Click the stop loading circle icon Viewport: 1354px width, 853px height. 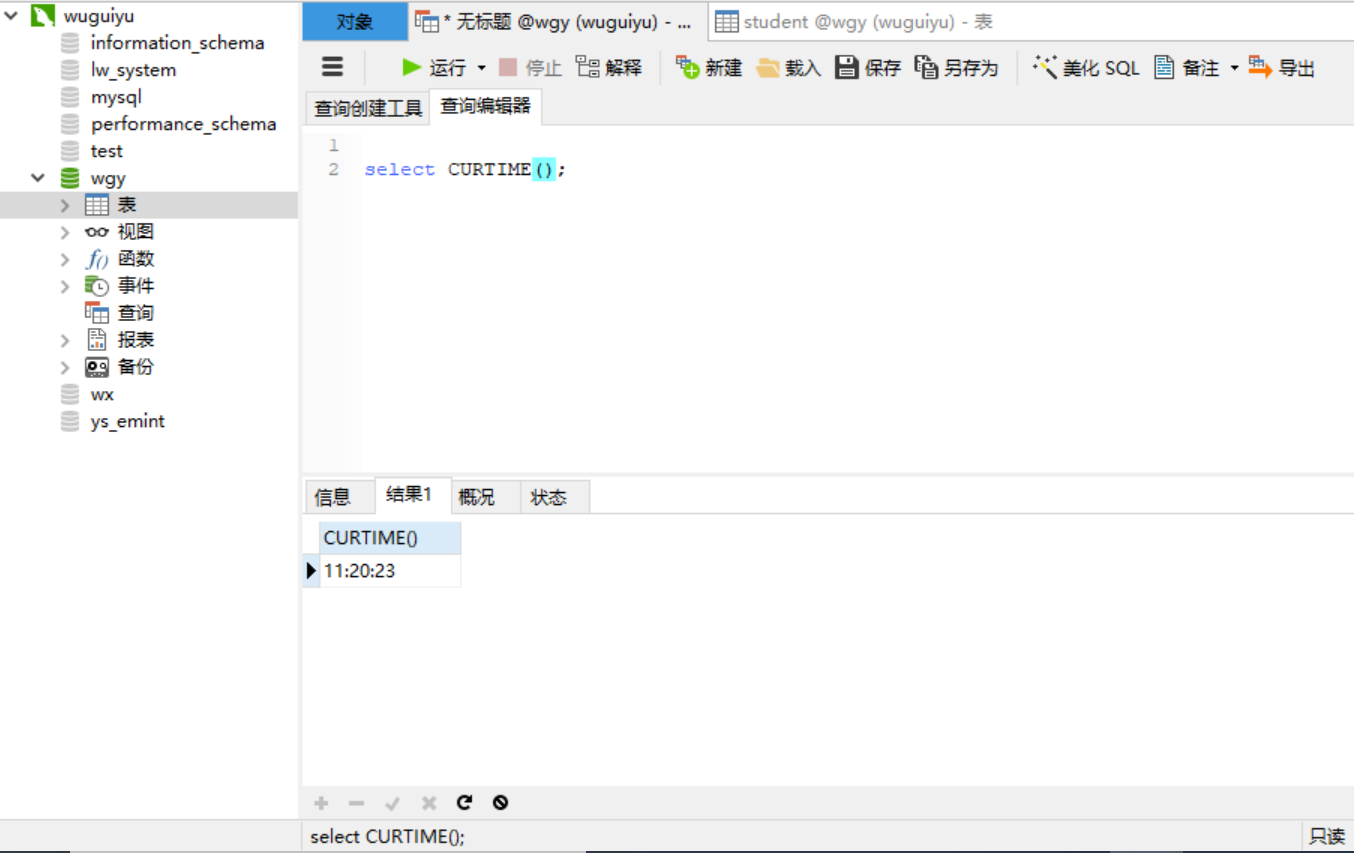(500, 802)
